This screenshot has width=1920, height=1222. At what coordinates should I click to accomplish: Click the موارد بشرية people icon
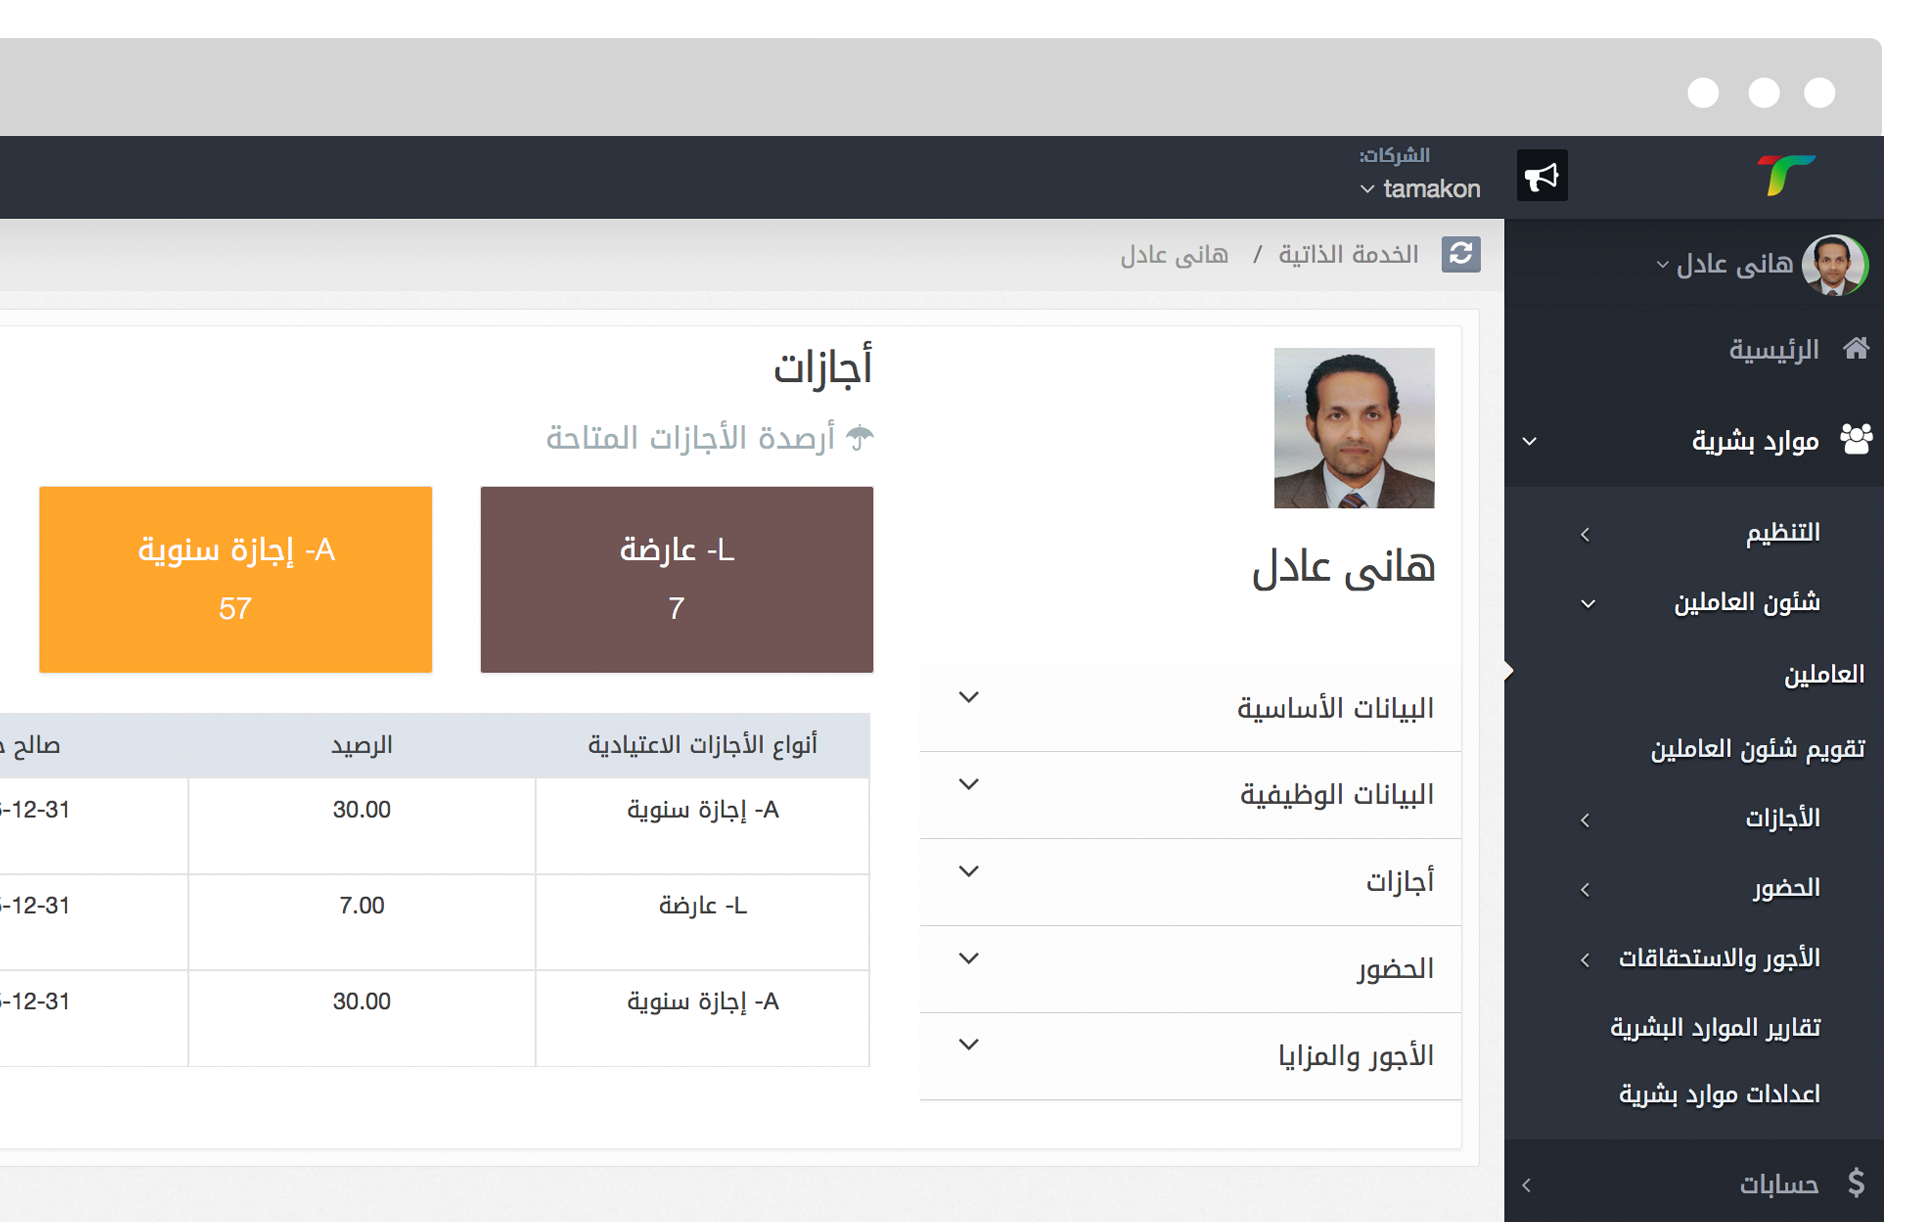tap(1856, 439)
